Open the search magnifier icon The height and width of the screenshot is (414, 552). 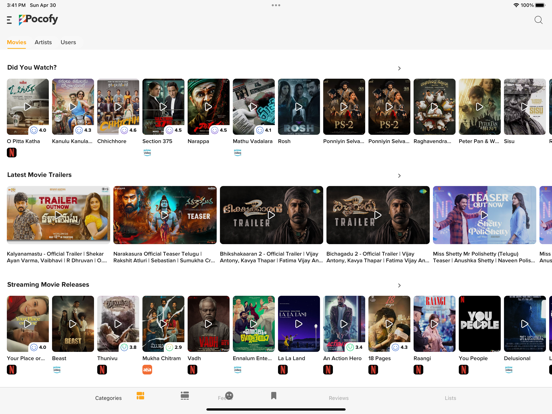pos(538,20)
